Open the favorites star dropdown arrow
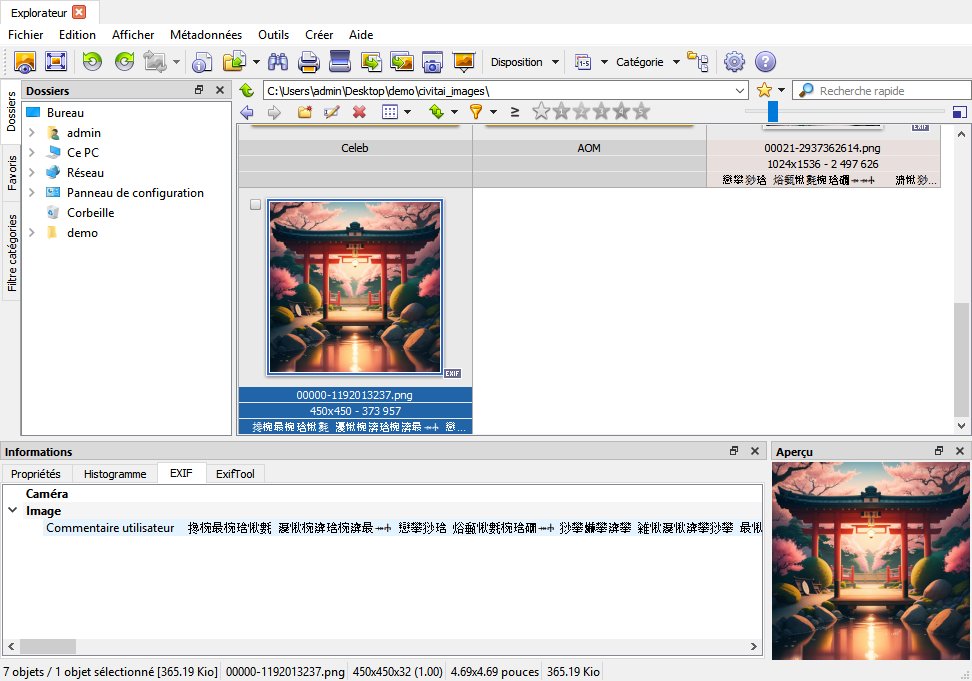This screenshot has width=972, height=681. [781, 90]
